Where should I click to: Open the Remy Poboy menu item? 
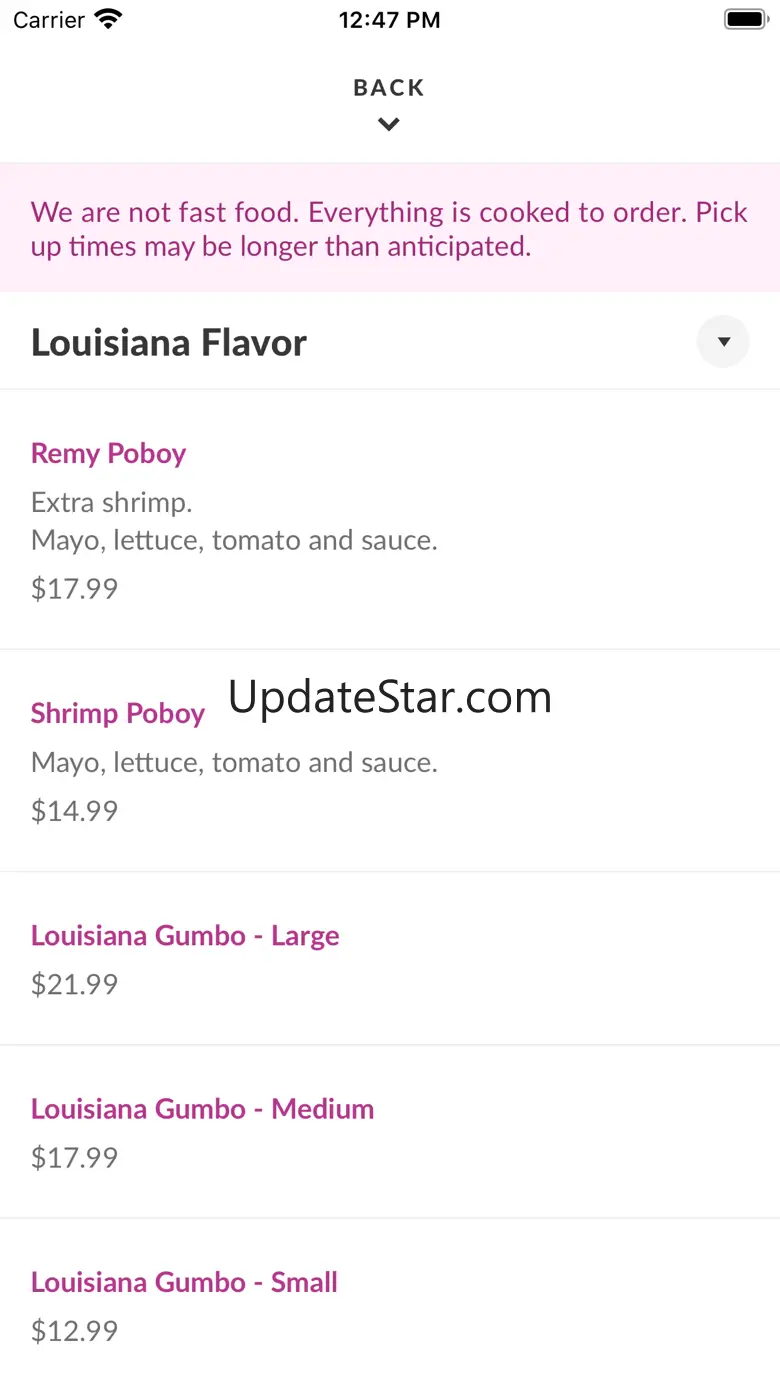tap(108, 454)
